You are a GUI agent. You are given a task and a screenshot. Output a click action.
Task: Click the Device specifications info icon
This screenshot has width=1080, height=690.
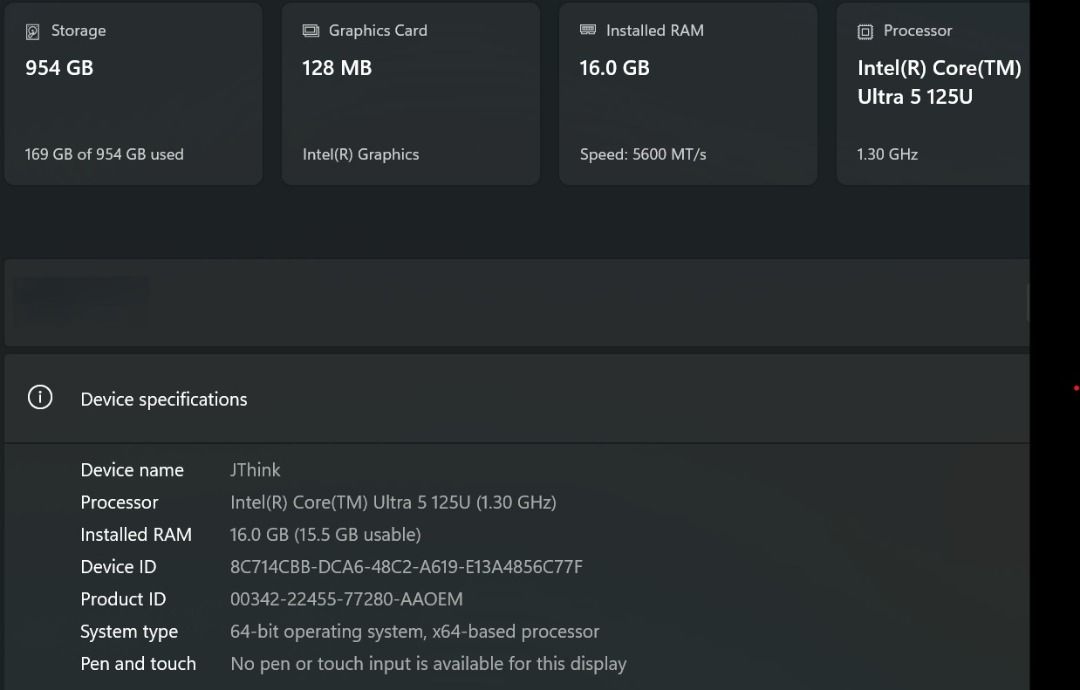[40, 398]
